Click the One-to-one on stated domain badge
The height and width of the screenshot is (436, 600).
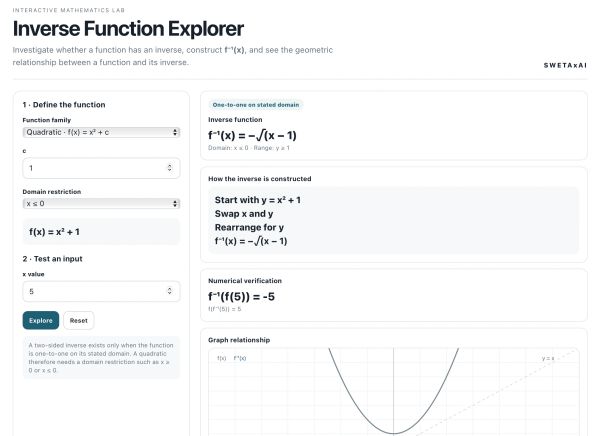(x=256, y=105)
